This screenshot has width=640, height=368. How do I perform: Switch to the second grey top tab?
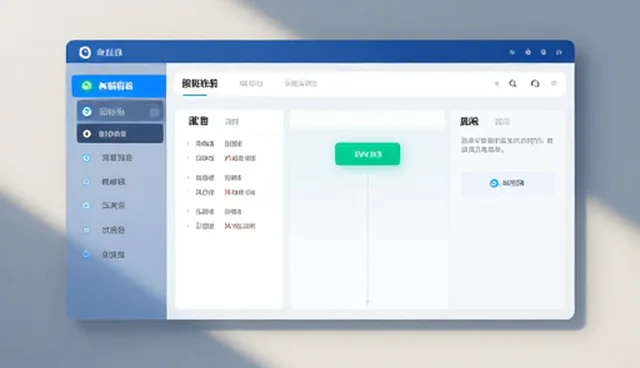[251, 84]
